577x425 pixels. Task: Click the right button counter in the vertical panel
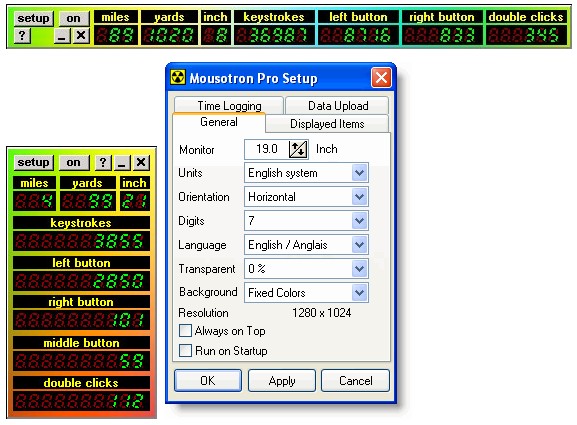point(81,320)
